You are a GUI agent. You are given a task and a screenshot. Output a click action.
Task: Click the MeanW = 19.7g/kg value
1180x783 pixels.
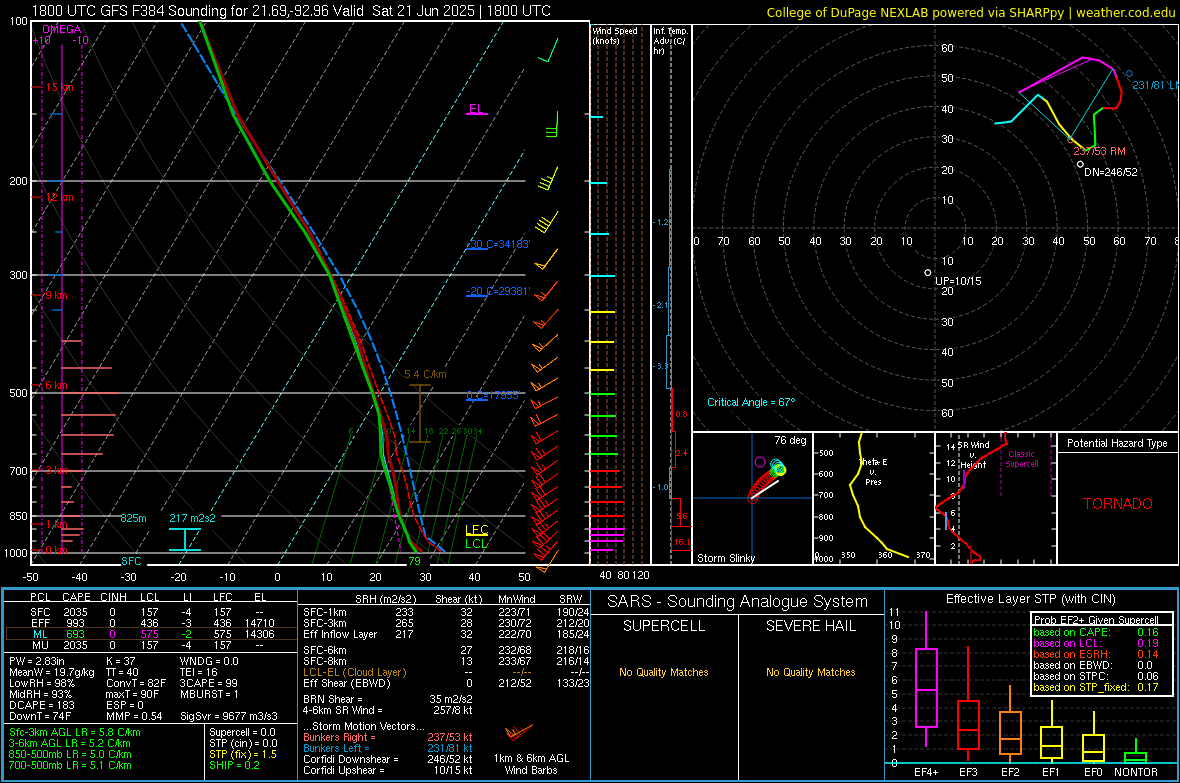coord(52,672)
